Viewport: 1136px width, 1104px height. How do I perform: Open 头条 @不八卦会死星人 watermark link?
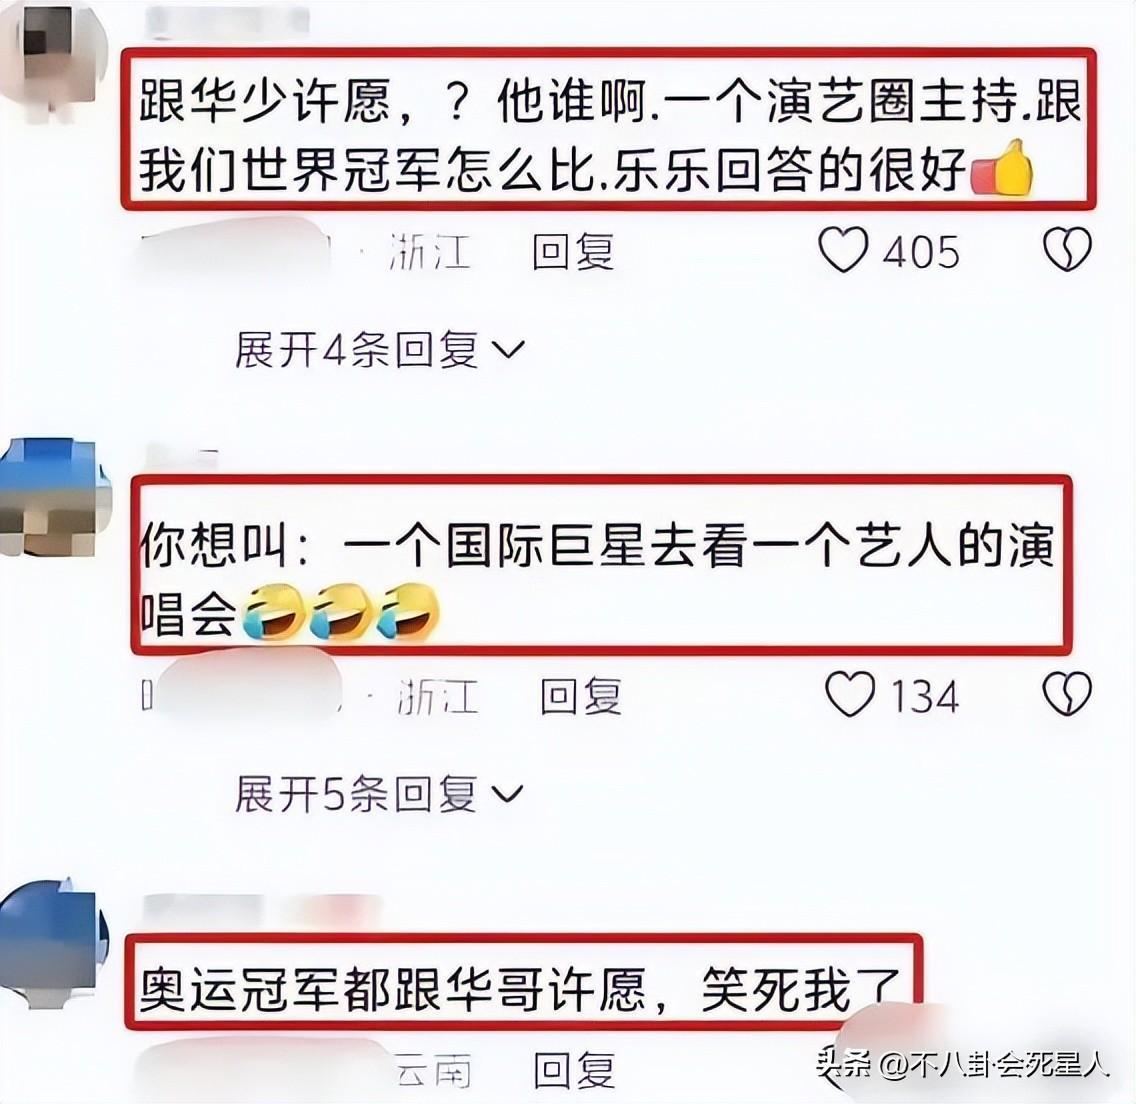(x=963, y=1064)
